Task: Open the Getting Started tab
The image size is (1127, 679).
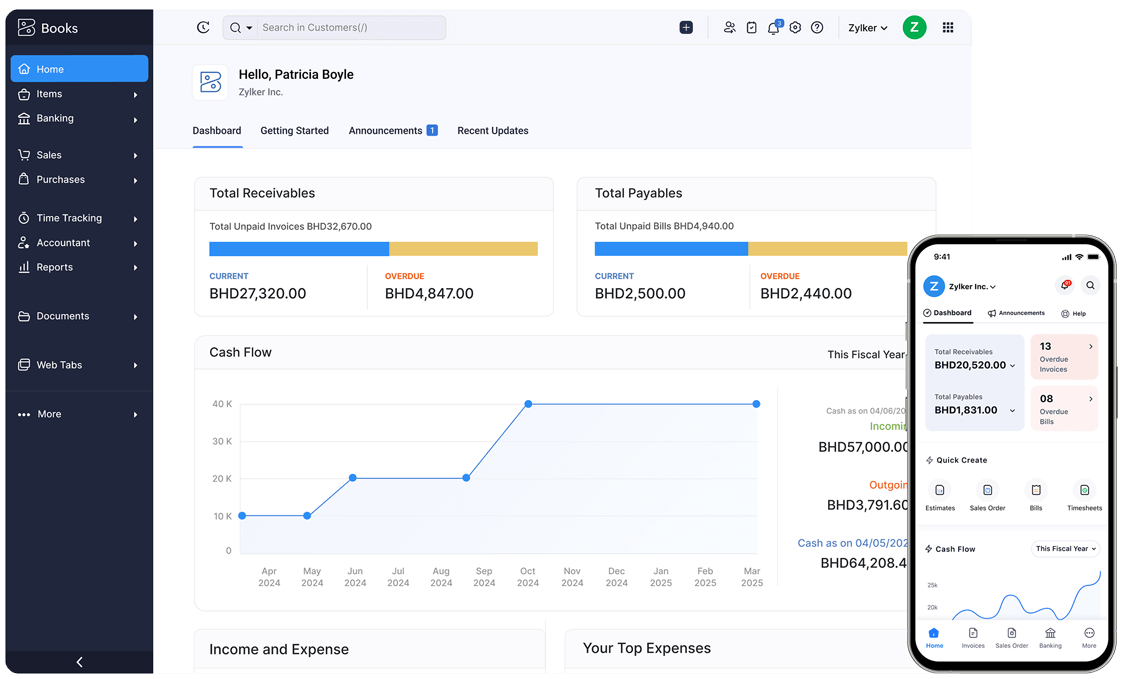Action: coord(294,130)
